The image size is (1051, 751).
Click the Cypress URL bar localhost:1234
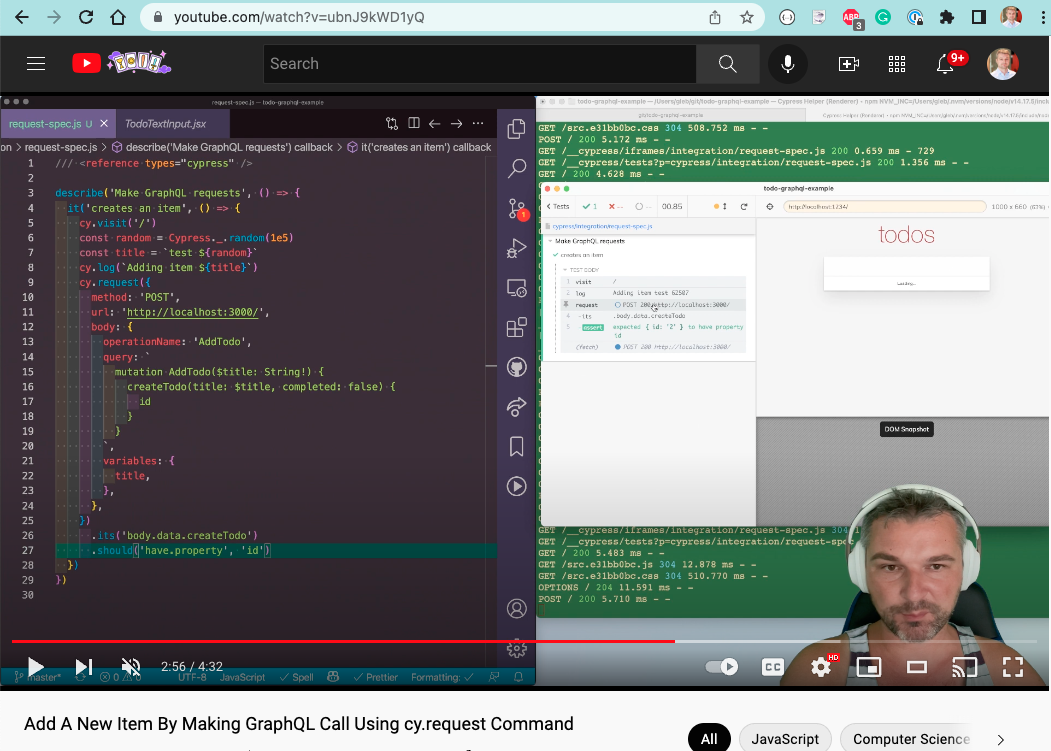[885, 207]
